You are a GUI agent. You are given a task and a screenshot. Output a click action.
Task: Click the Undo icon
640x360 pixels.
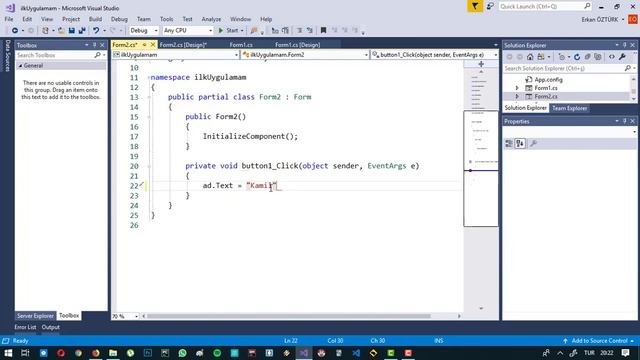tap(96, 31)
